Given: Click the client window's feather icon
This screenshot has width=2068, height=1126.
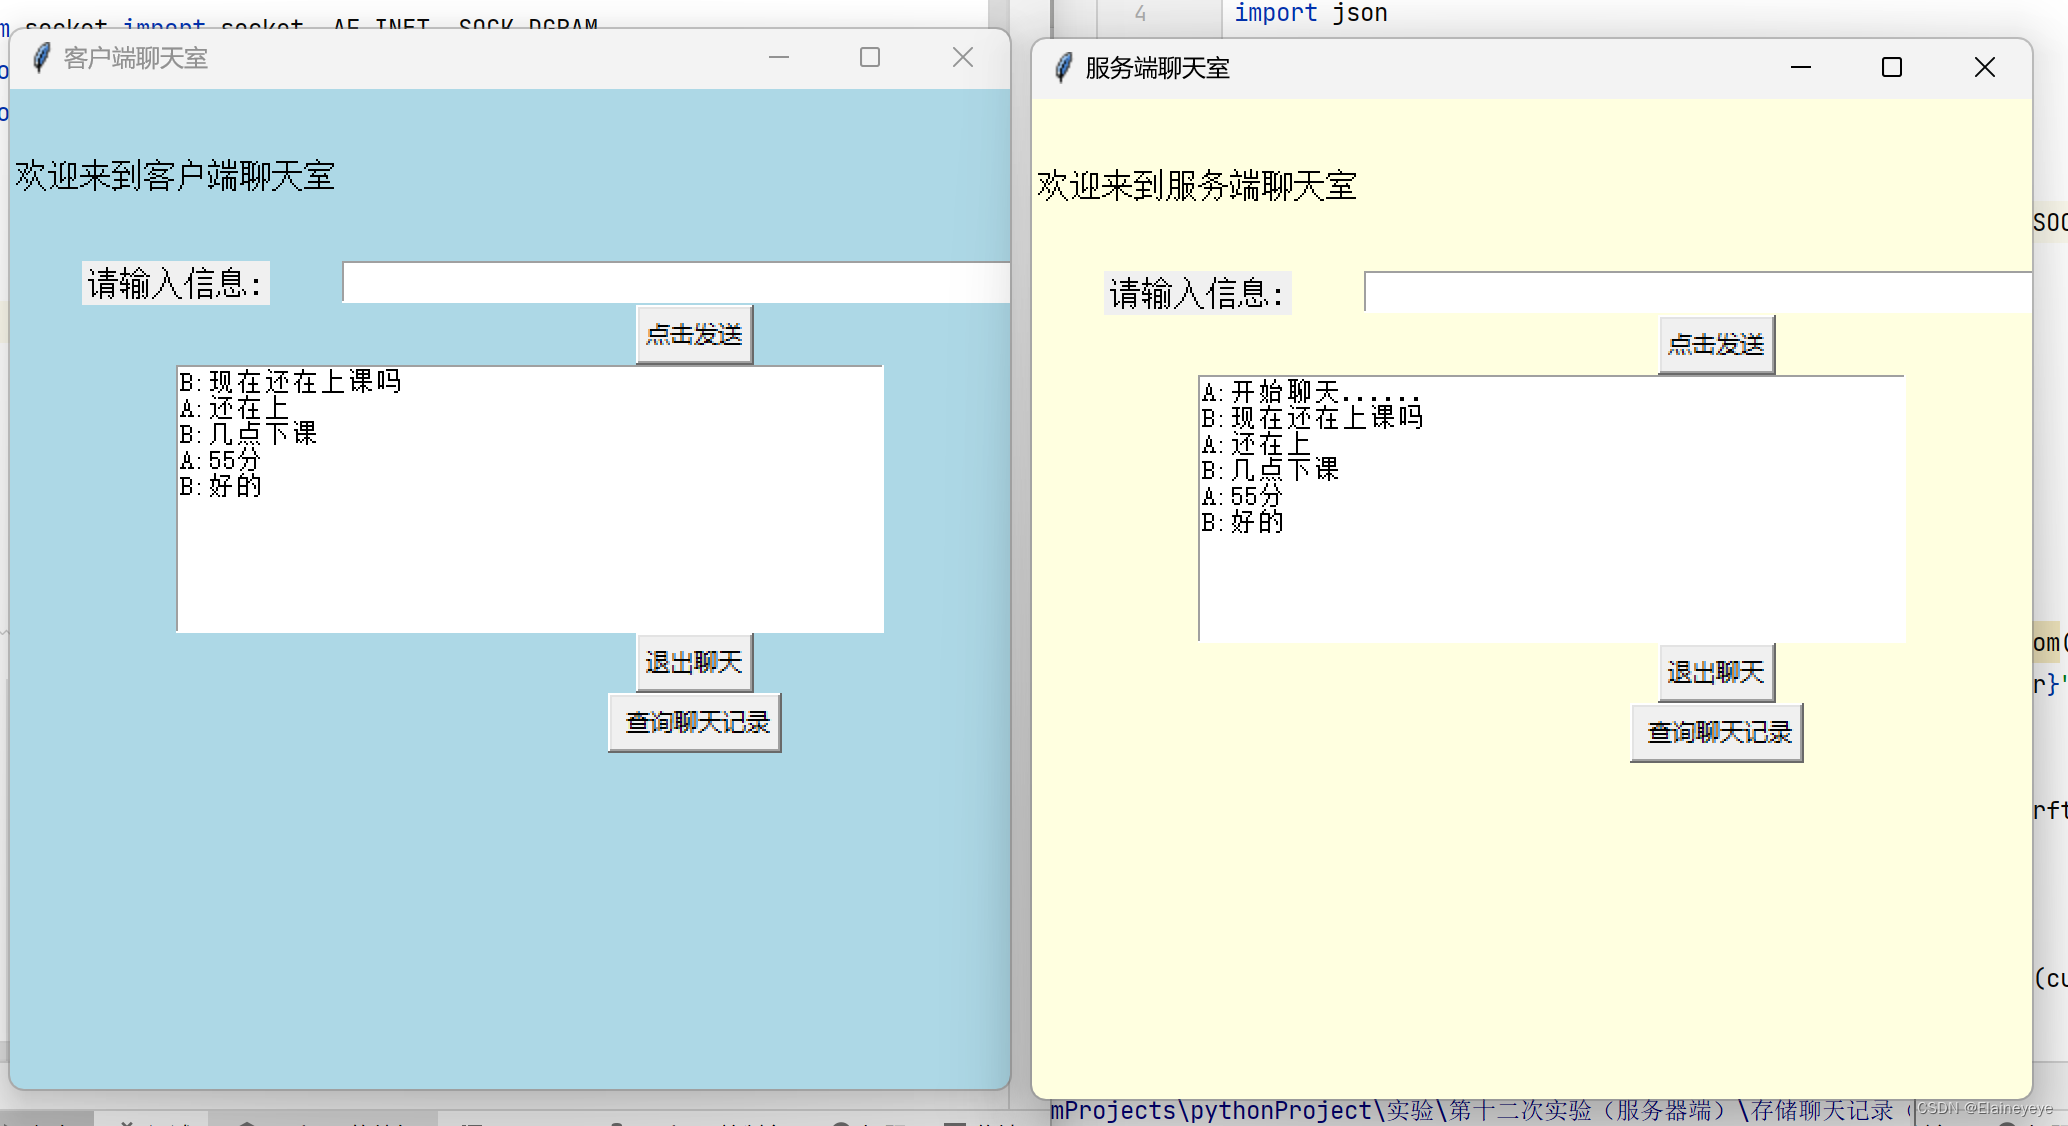Looking at the screenshot, I should (41, 58).
